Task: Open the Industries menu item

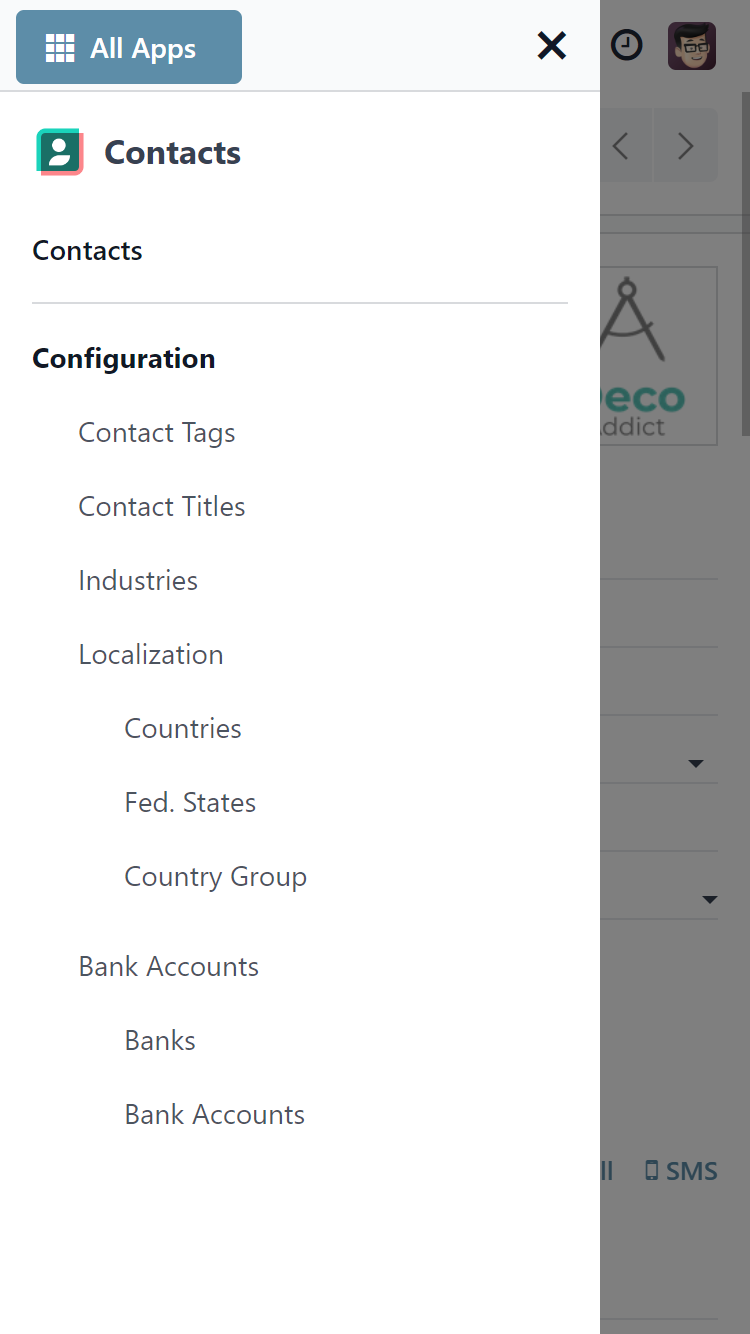Action: click(x=138, y=580)
